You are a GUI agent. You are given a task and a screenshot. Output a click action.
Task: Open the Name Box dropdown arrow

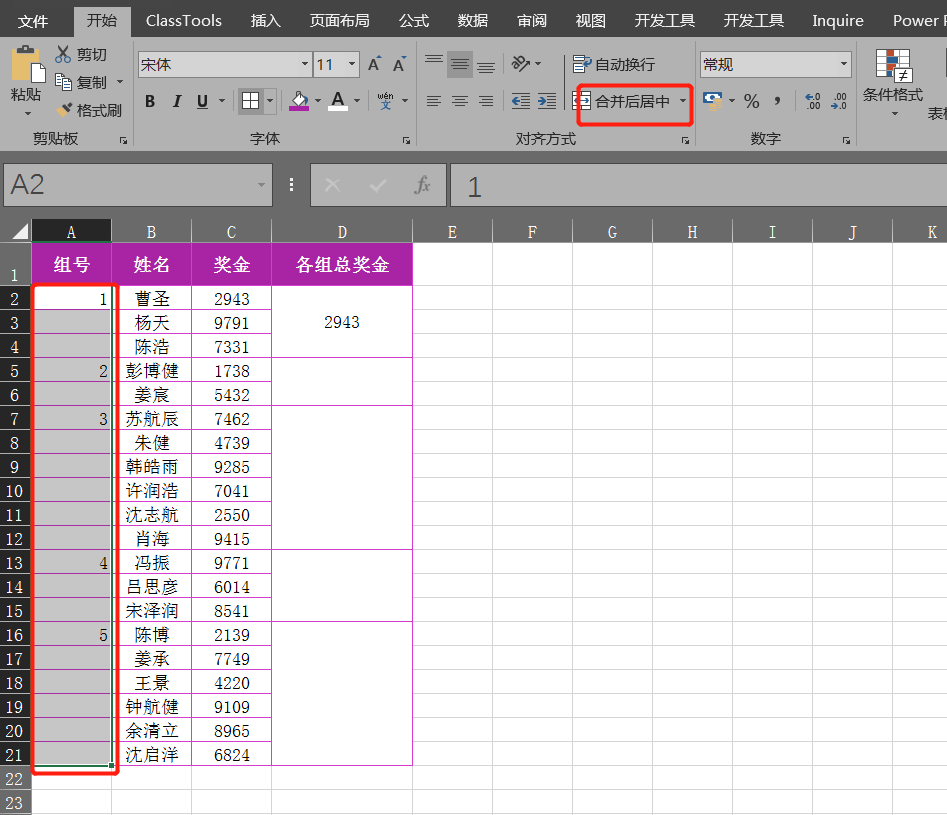click(x=261, y=185)
